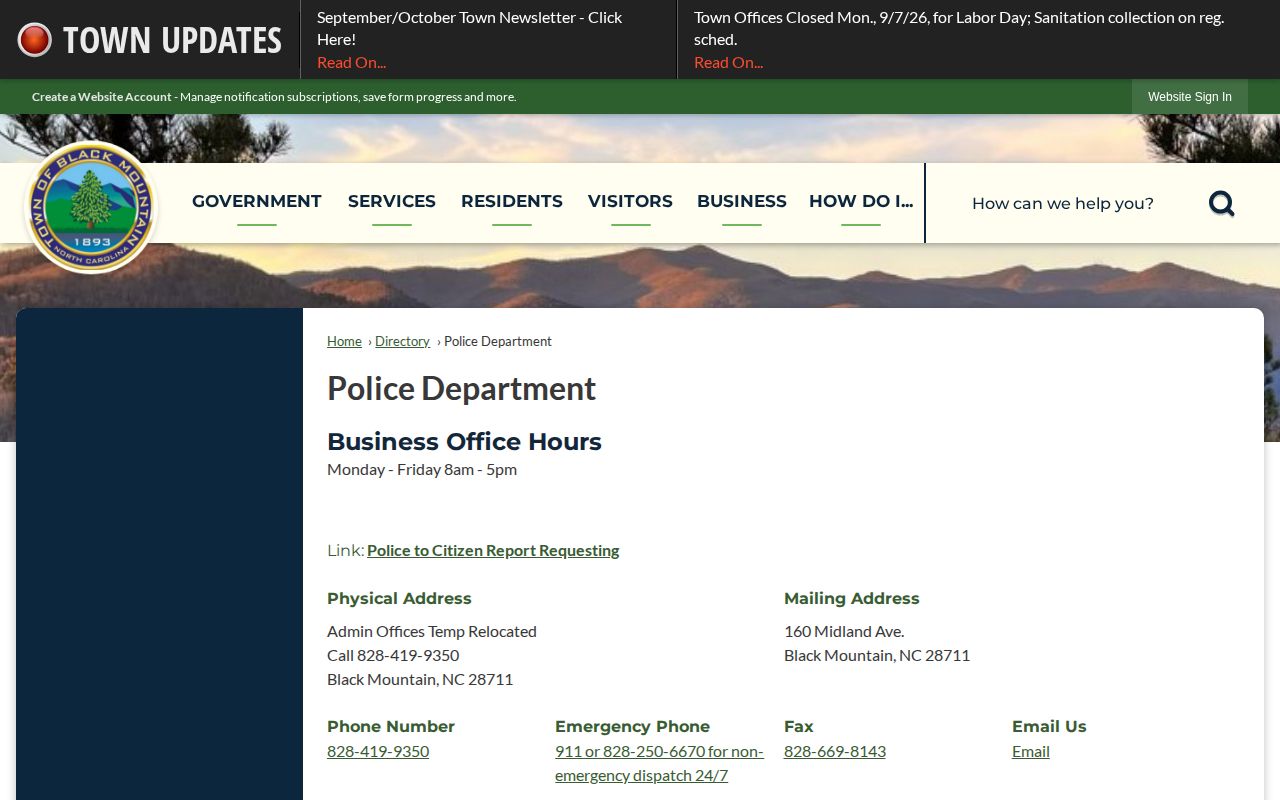Image resolution: width=1280 pixels, height=800 pixels.
Task: Open the September/October Town Newsletter headline
Action: (470, 28)
